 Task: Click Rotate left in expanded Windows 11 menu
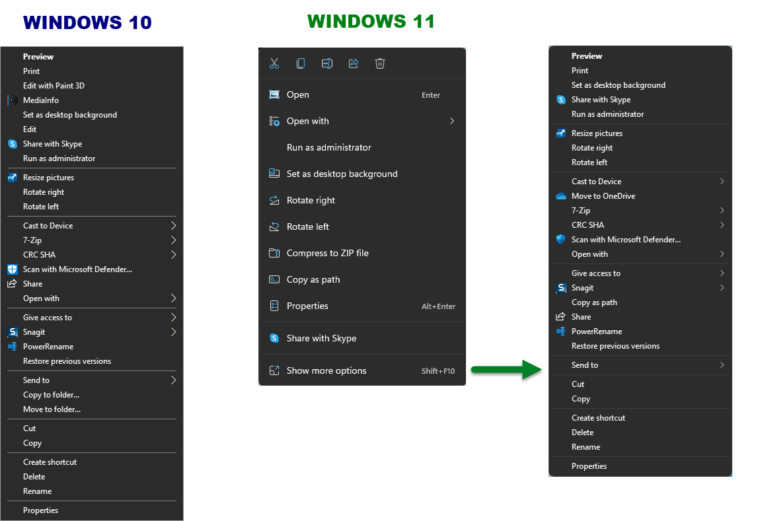[589, 162]
